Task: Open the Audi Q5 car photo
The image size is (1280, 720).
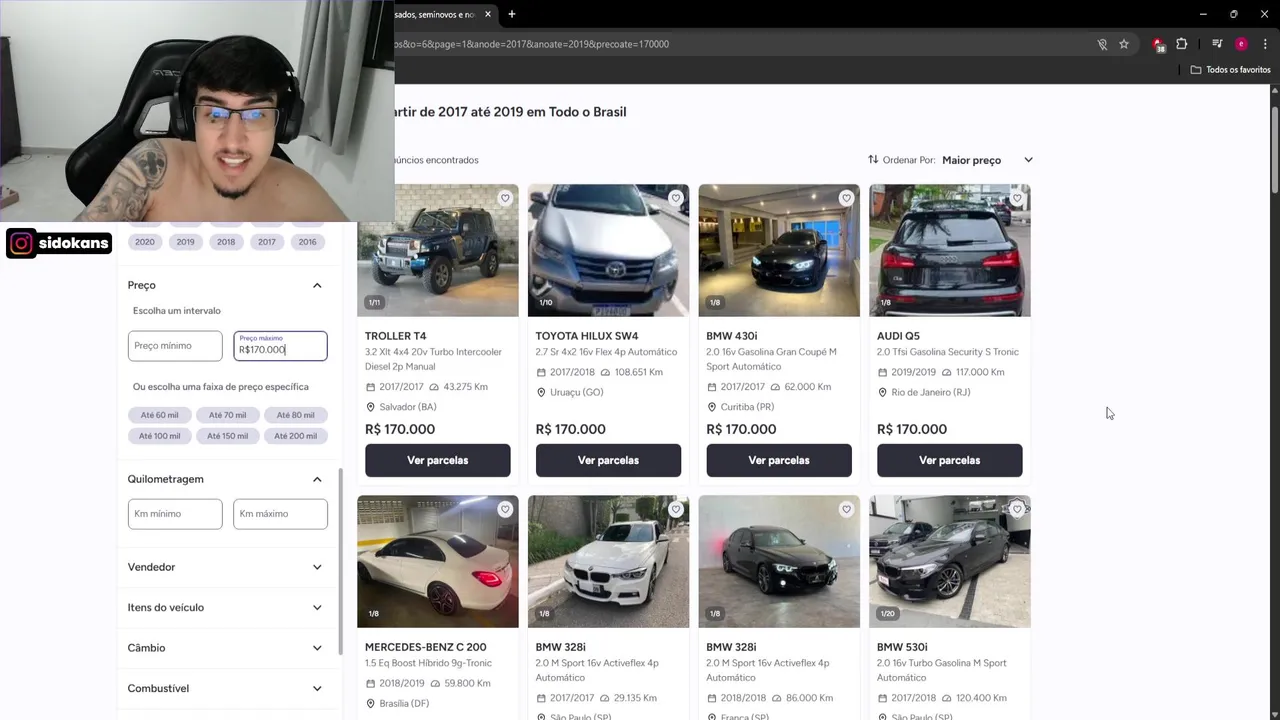Action: (950, 250)
